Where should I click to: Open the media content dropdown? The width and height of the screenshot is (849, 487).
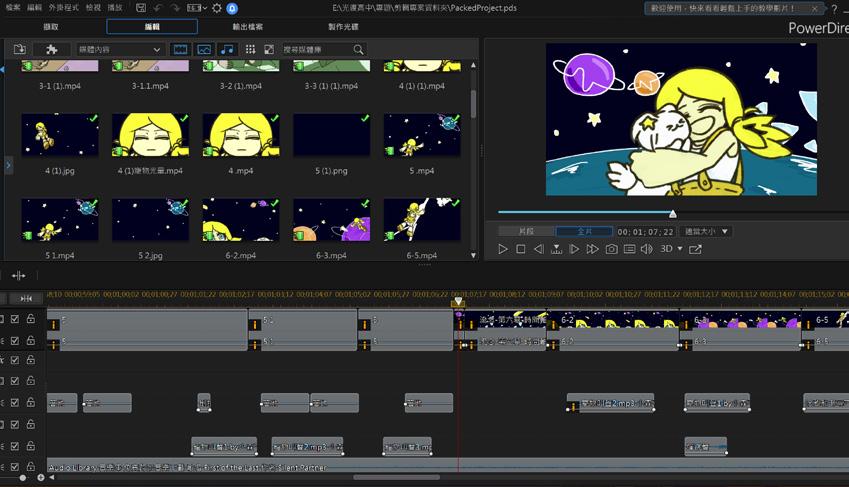point(120,49)
